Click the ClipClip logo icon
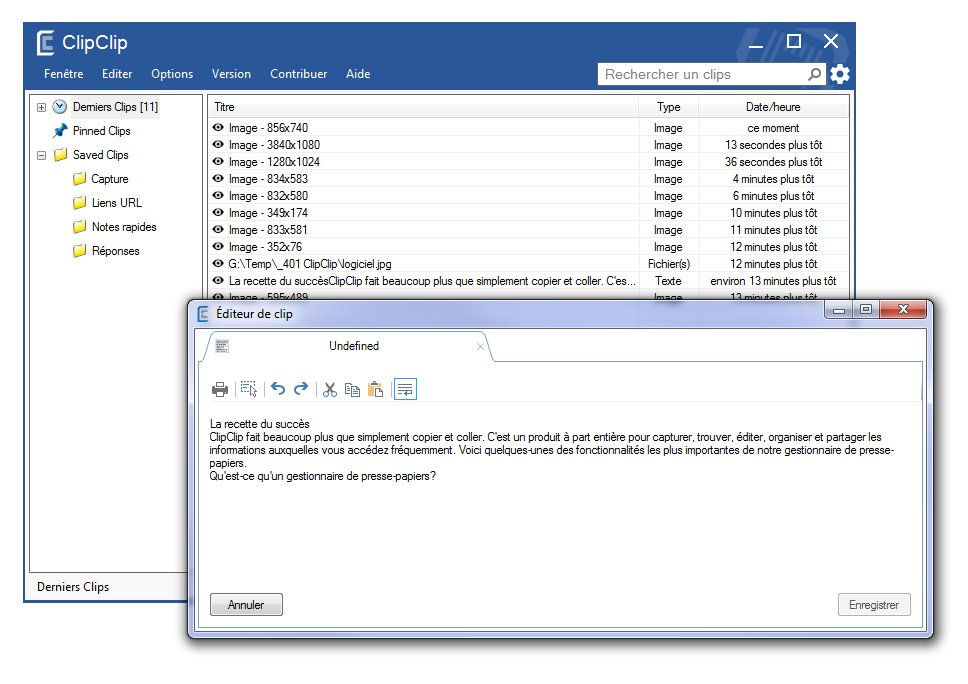Viewport: 968px width, 684px height. coord(46,43)
